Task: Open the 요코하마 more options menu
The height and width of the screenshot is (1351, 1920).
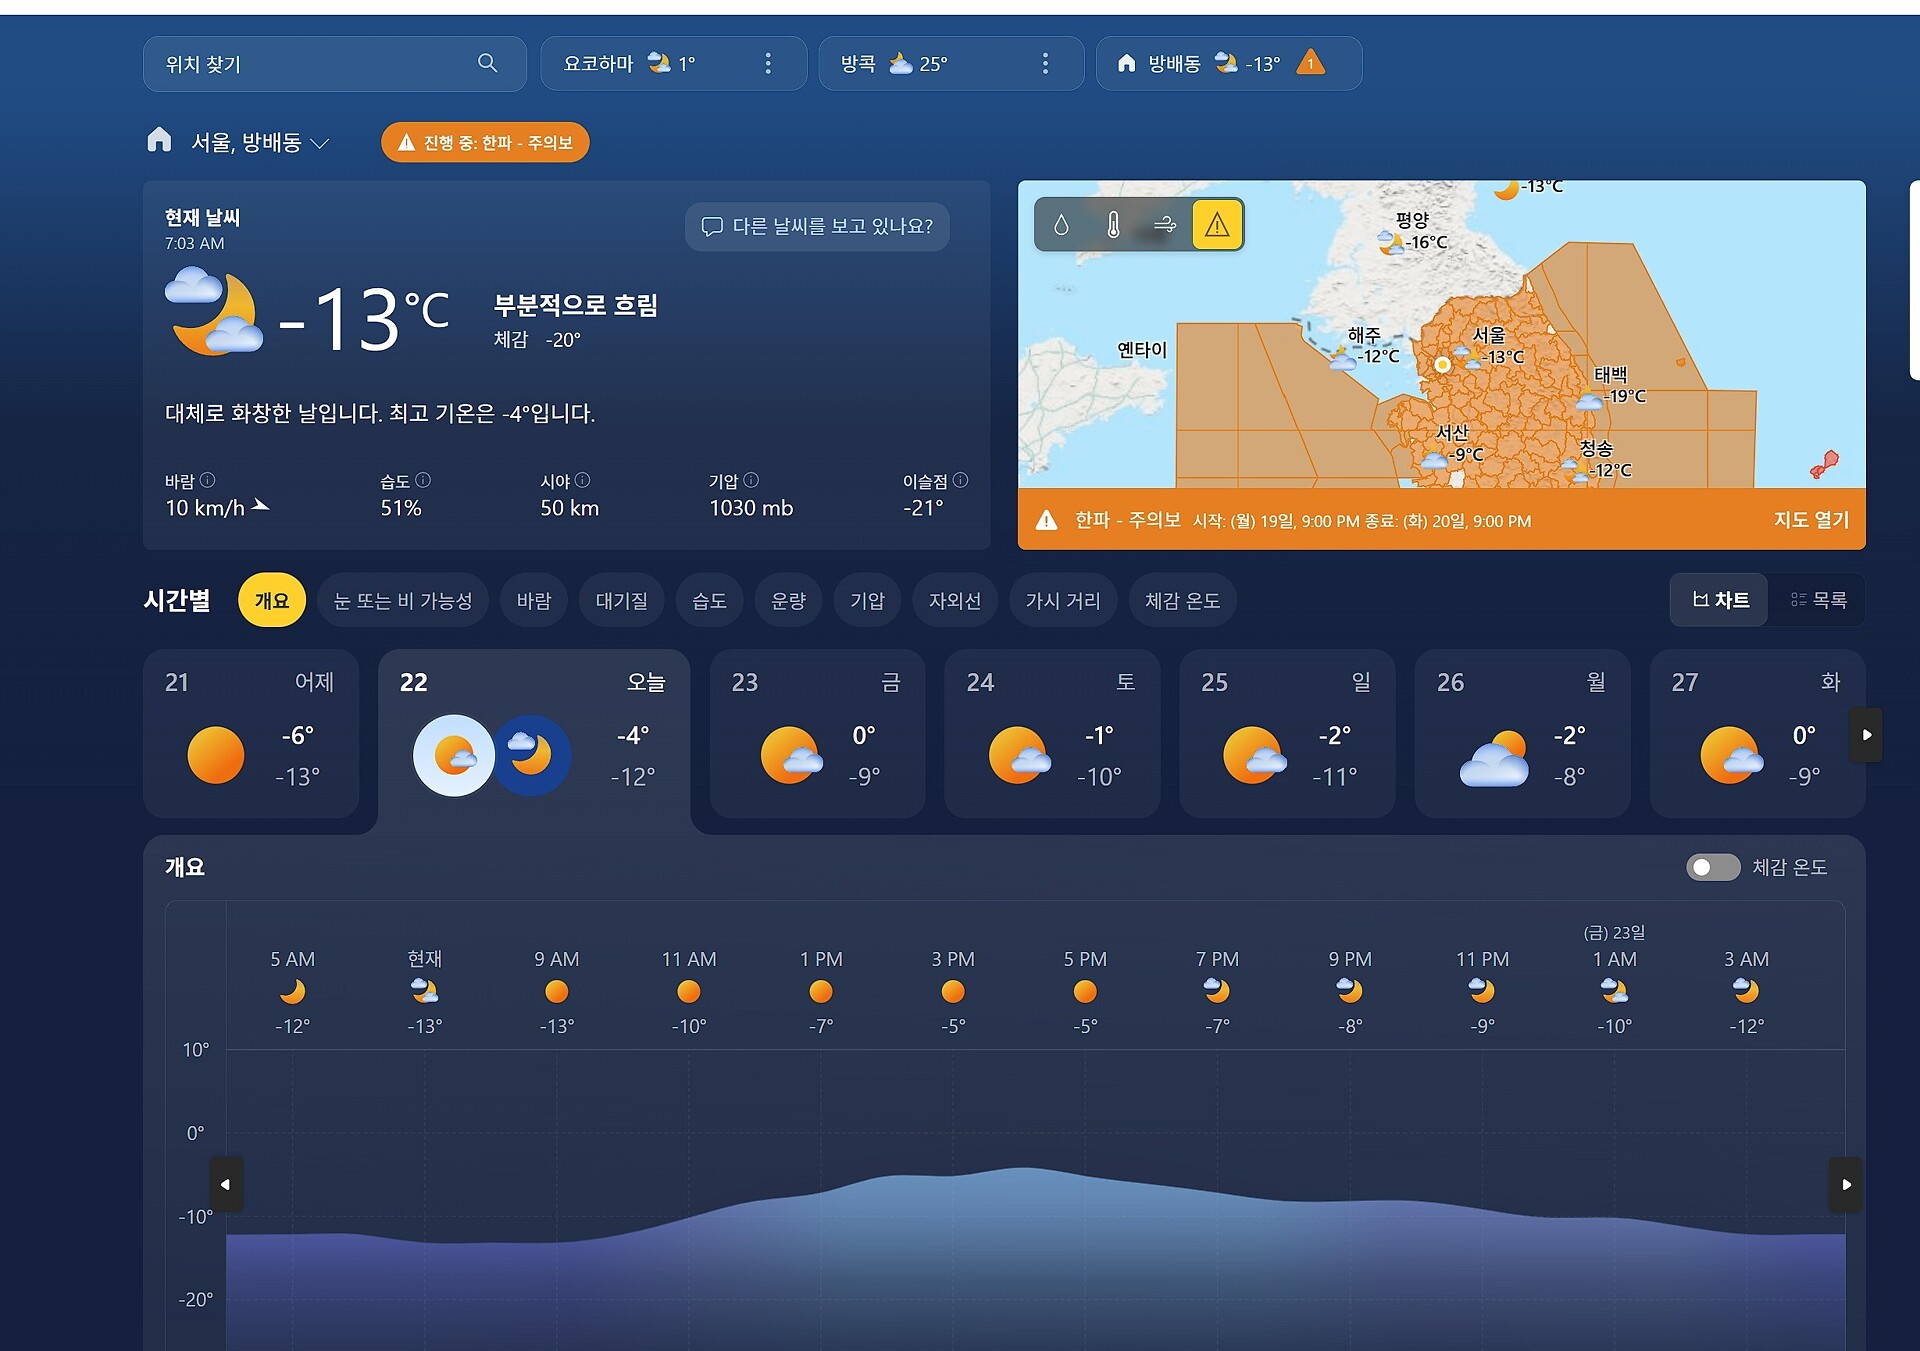Action: (768, 64)
